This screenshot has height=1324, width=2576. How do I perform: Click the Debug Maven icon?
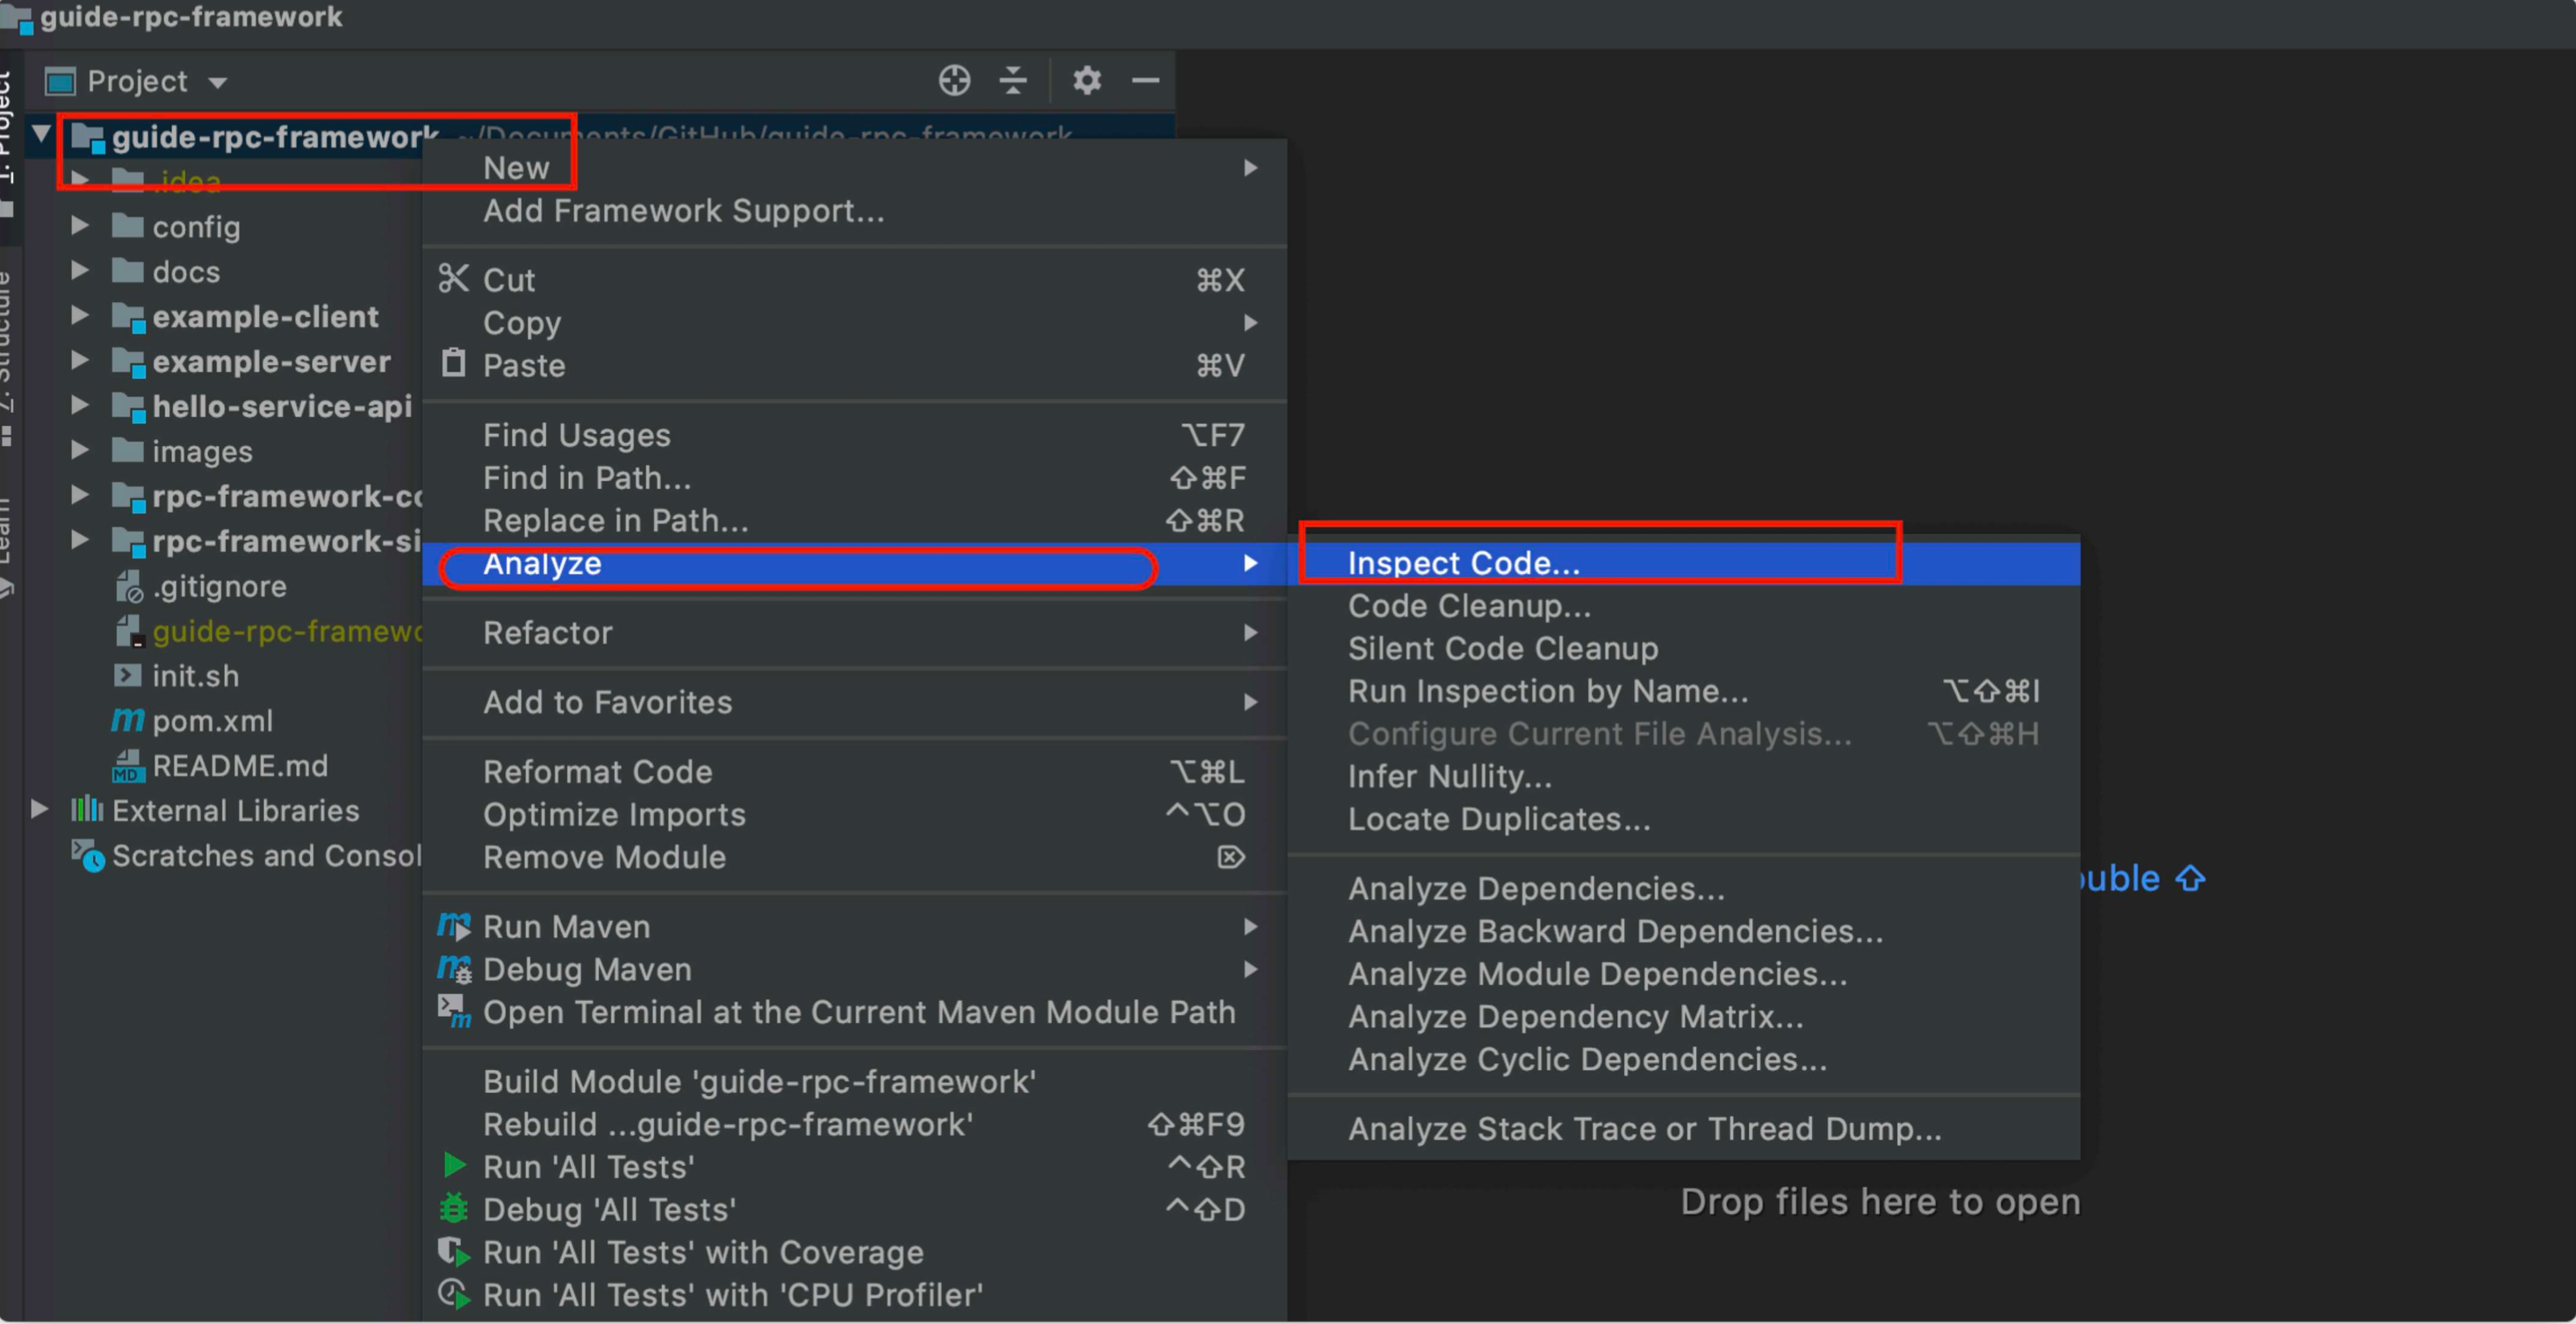[x=454, y=968]
